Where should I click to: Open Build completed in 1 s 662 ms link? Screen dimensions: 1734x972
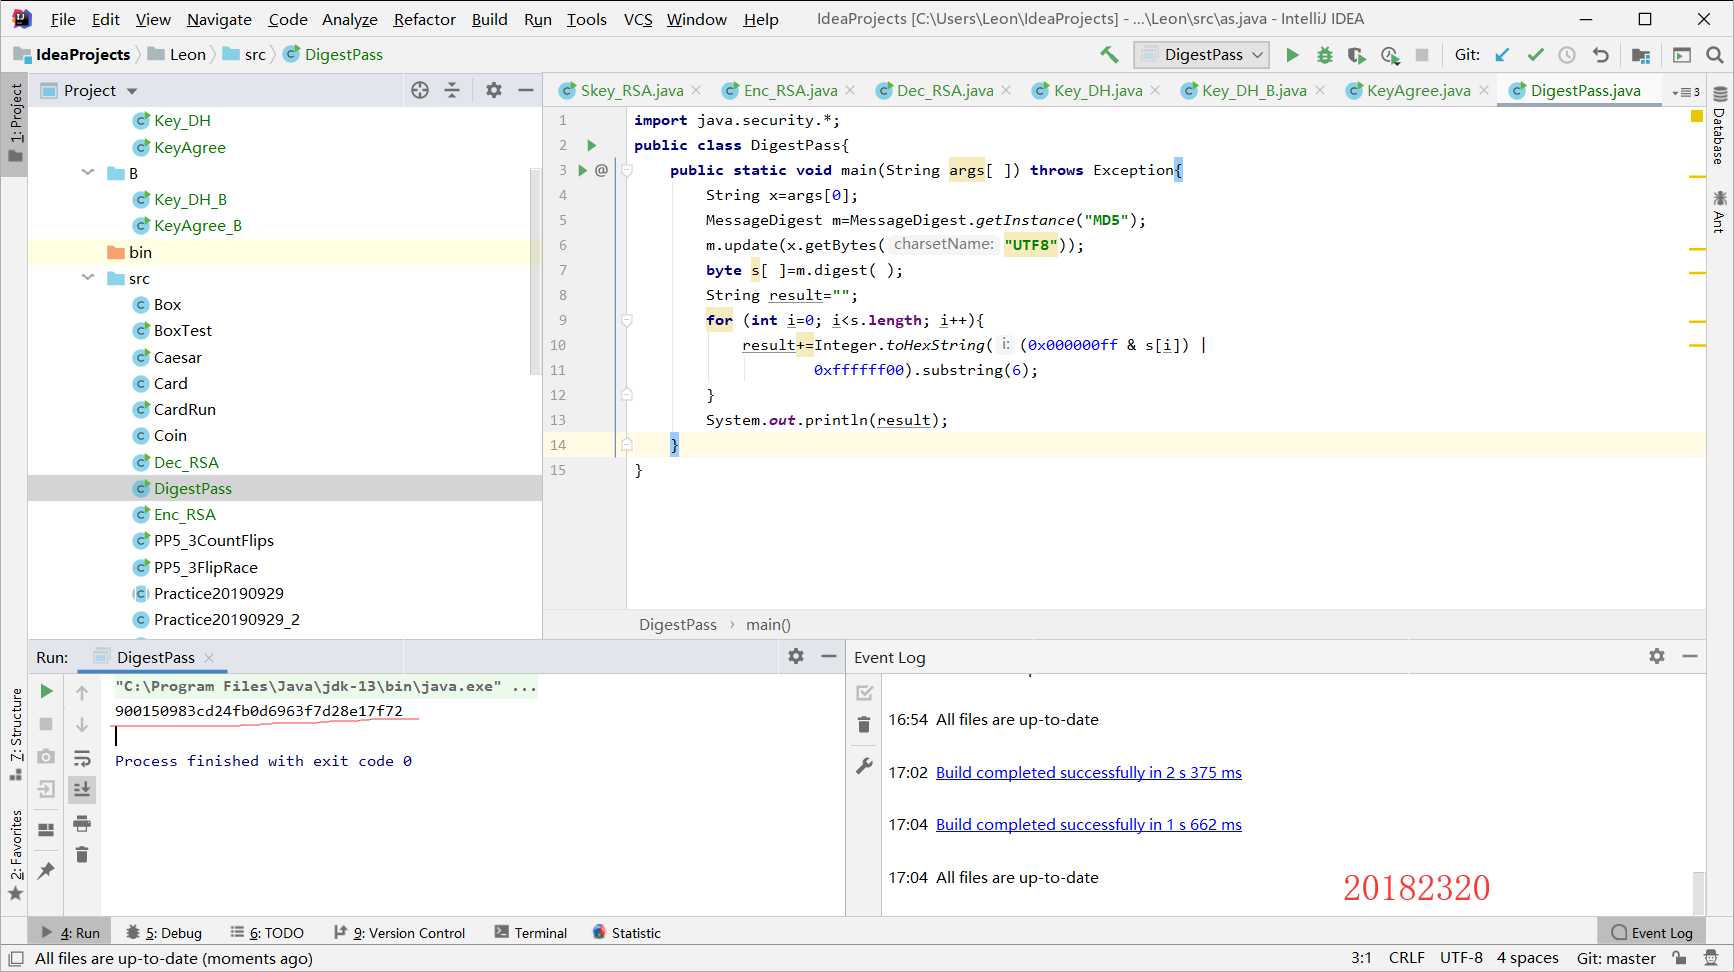tap(1088, 824)
